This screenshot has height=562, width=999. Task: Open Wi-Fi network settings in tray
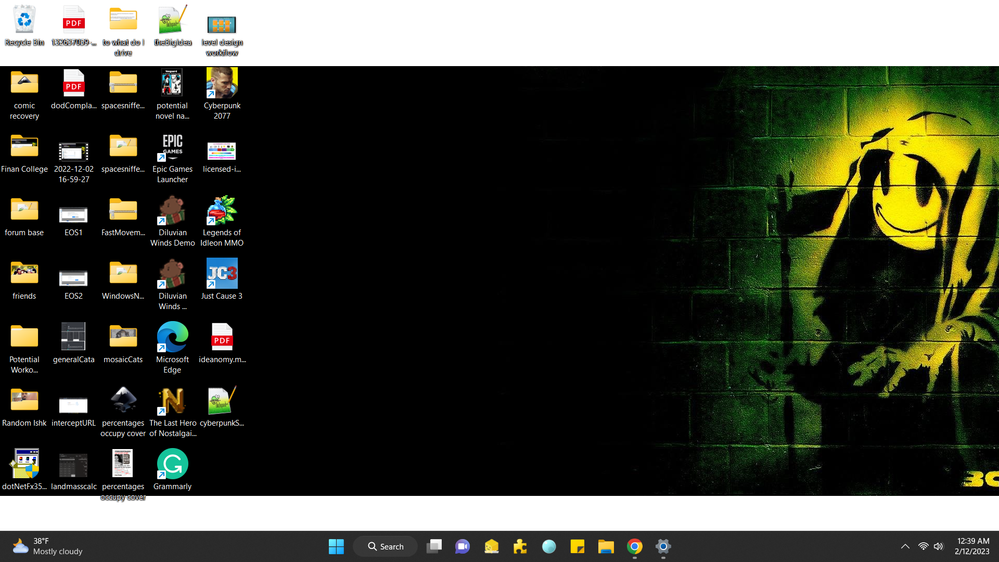coord(923,546)
